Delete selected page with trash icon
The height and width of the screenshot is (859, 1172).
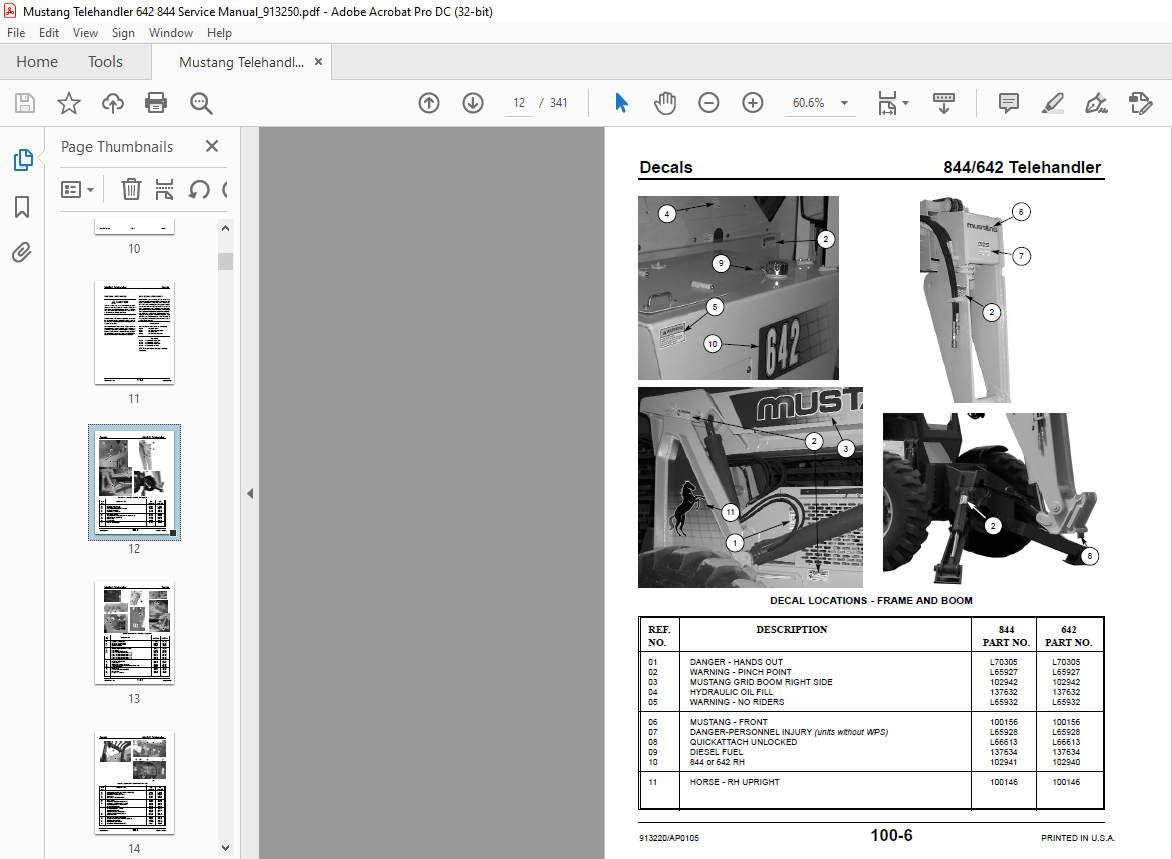[x=131, y=189]
